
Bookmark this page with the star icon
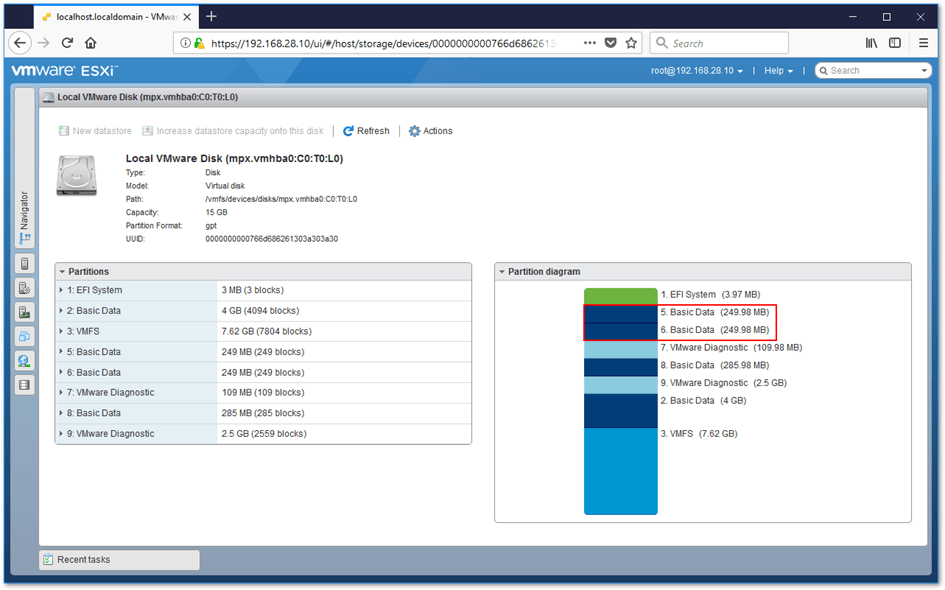(631, 43)
